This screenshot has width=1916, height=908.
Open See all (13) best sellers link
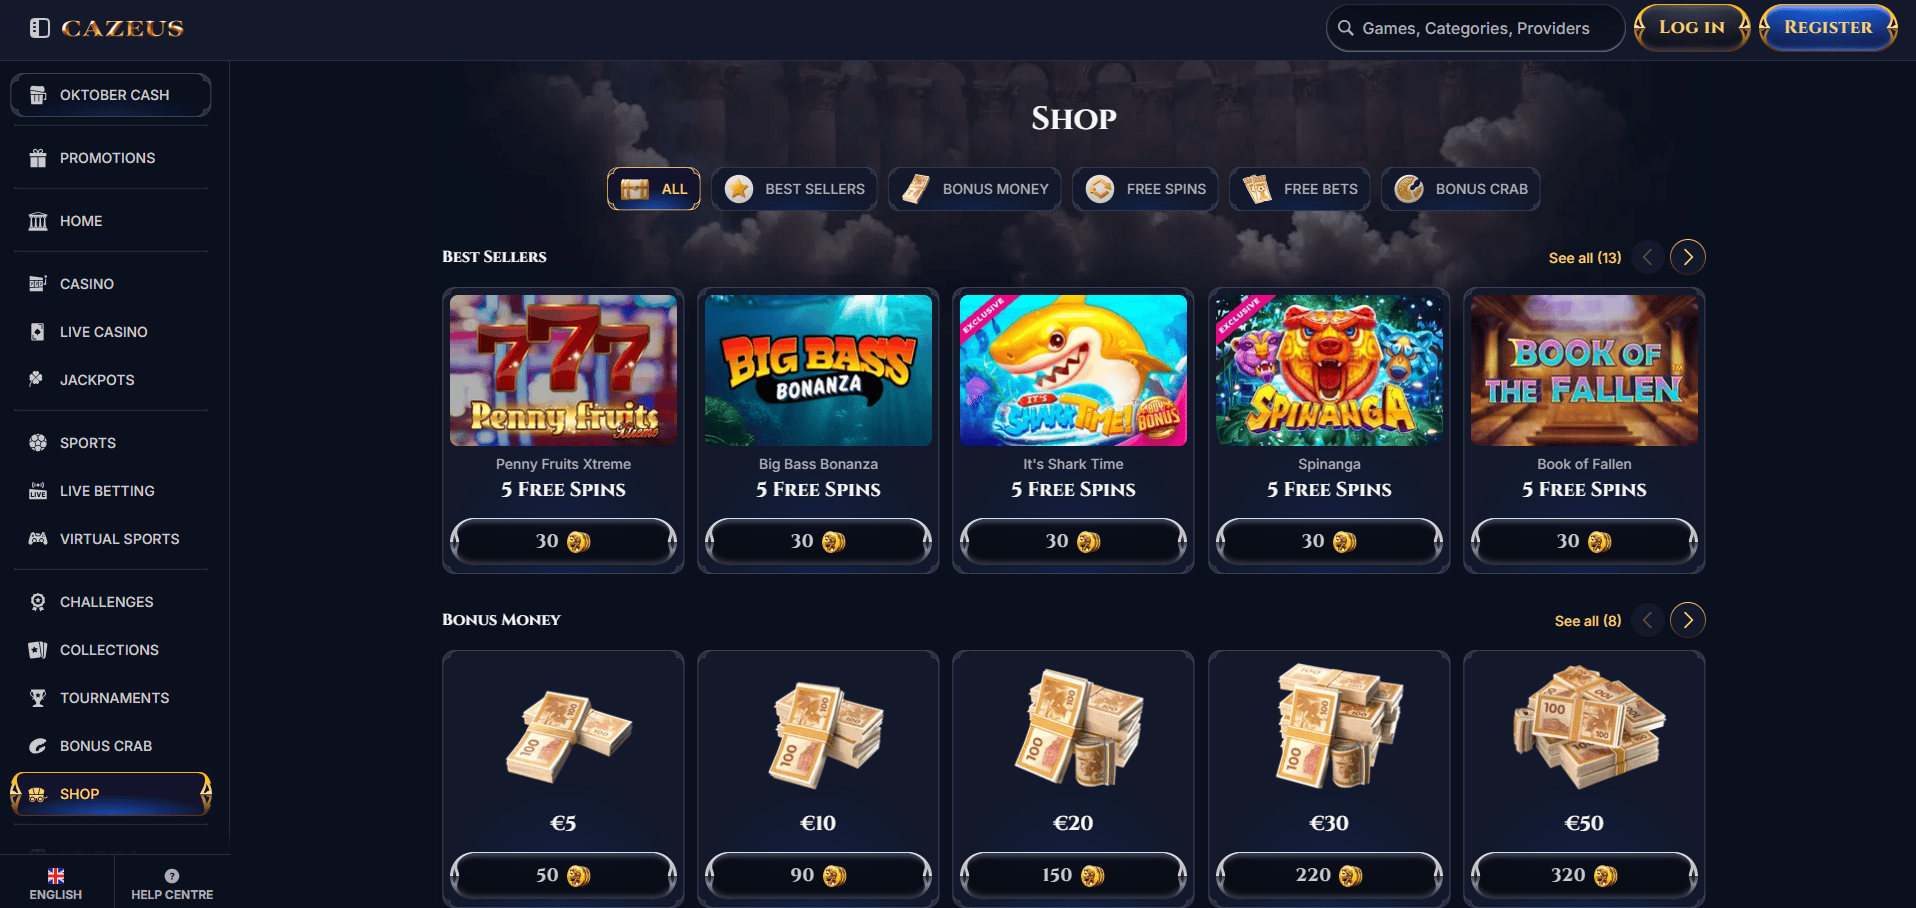point(1585,258)
